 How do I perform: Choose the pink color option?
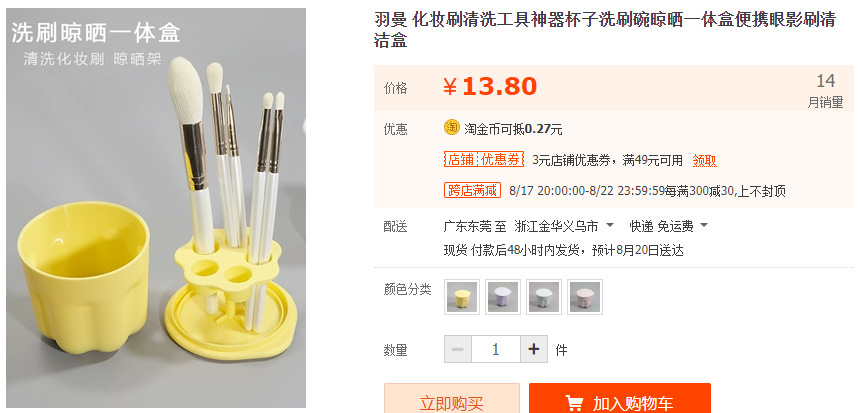click(x=585, y=297)
